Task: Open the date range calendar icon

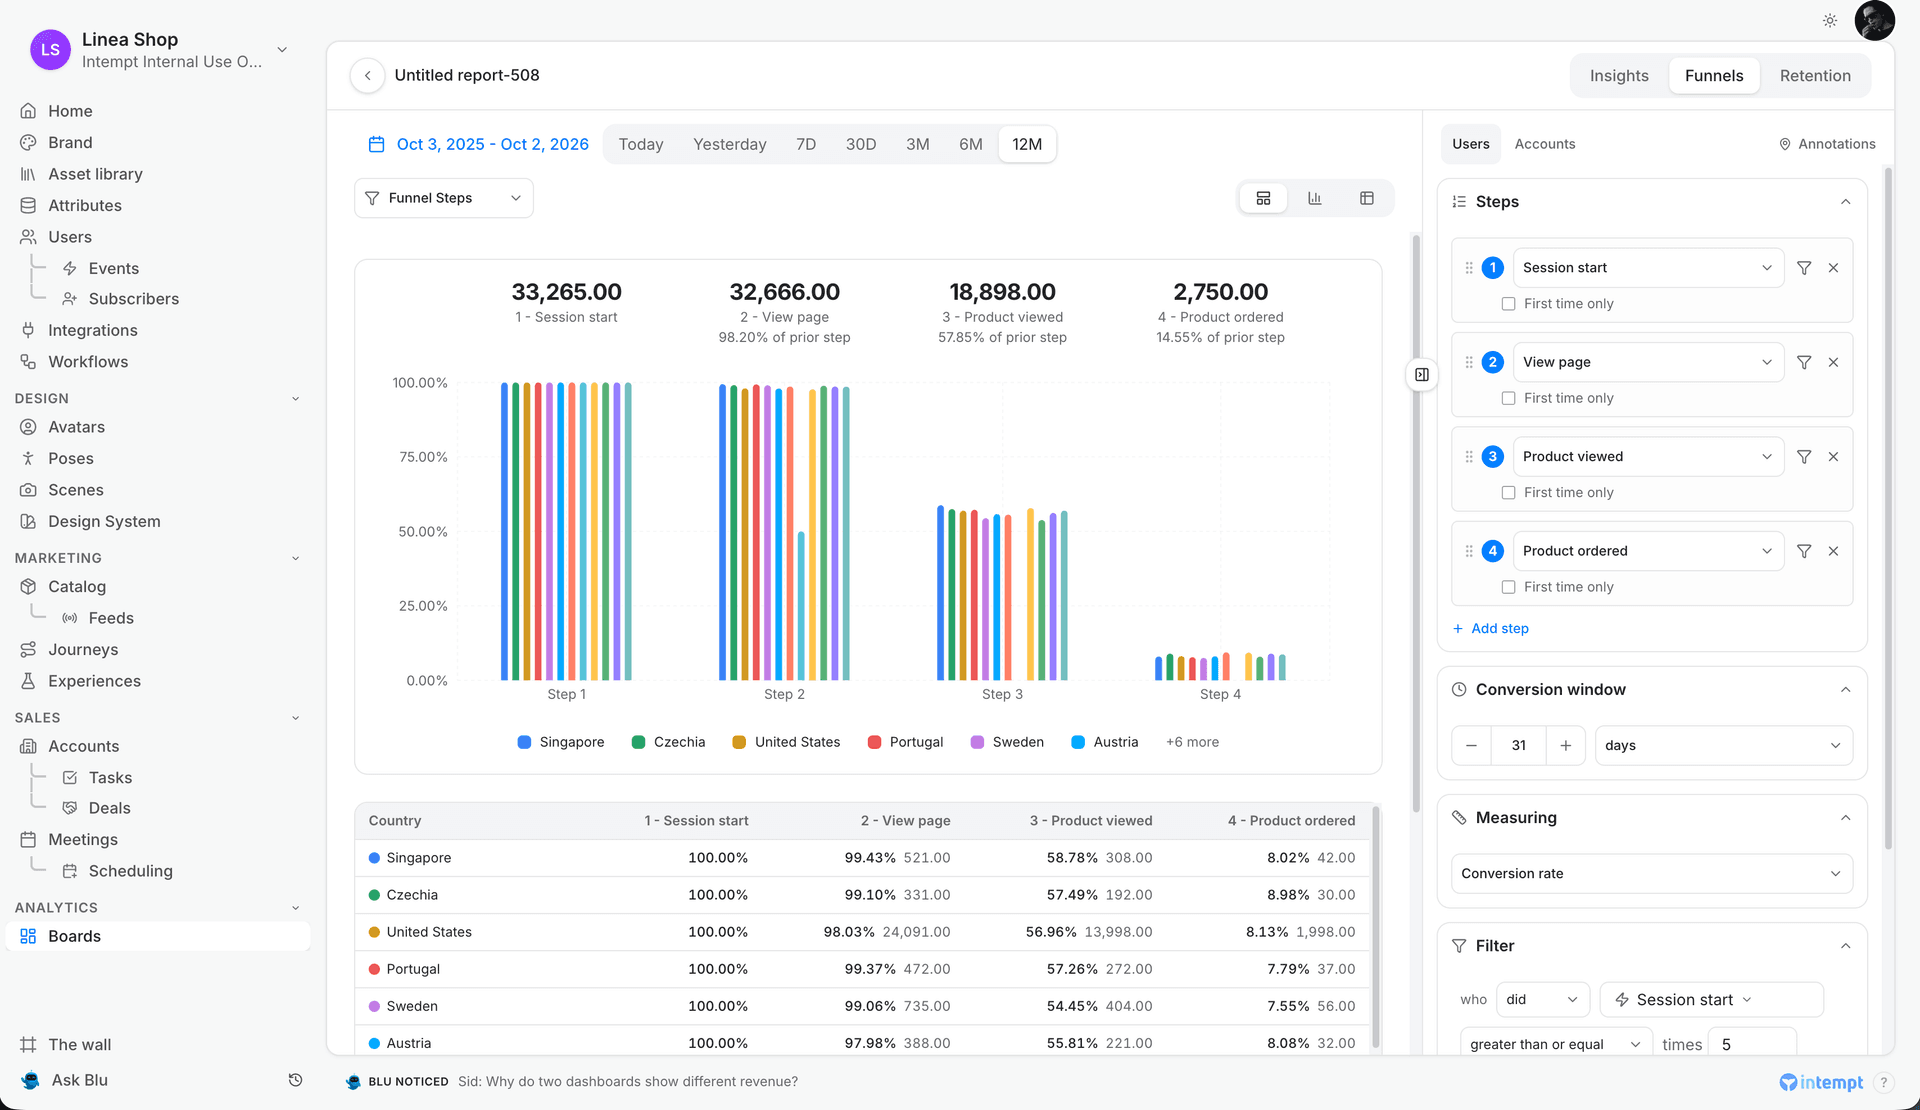Action: click(376, 144)
